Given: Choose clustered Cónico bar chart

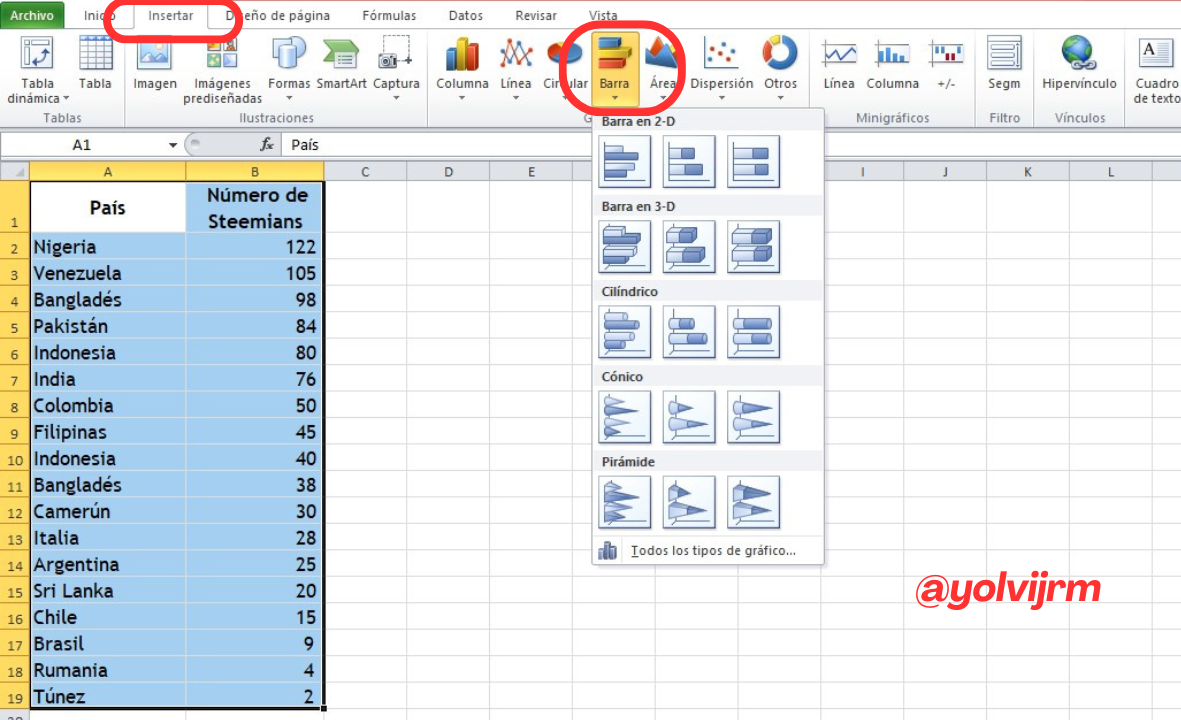Looking at the screenshot, I should [624, 416].
